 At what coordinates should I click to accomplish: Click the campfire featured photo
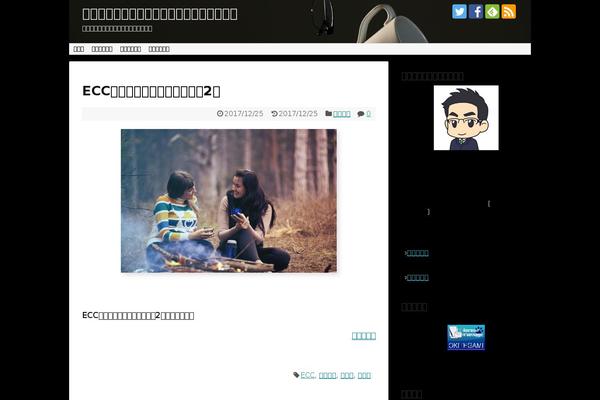(229, 201)
